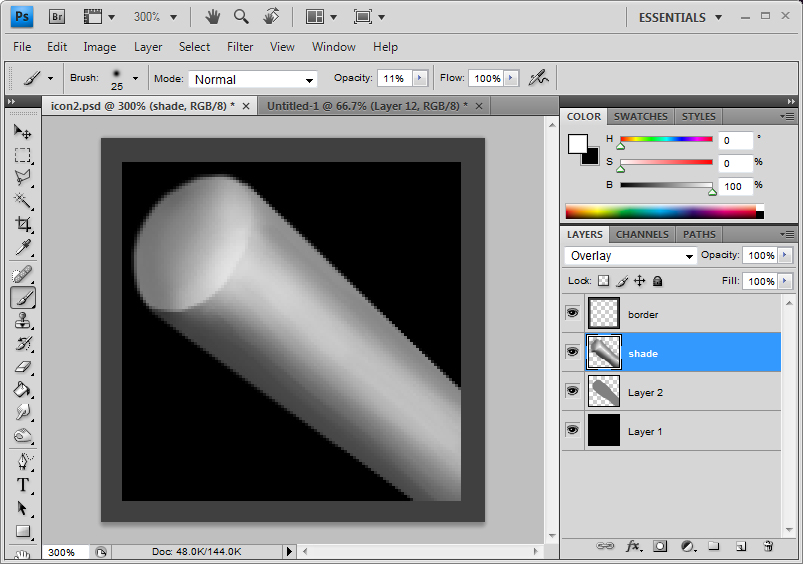Screen dimensions: 803x564
Task: Launch Adobe Bridge
Action: tap(57, 17)
